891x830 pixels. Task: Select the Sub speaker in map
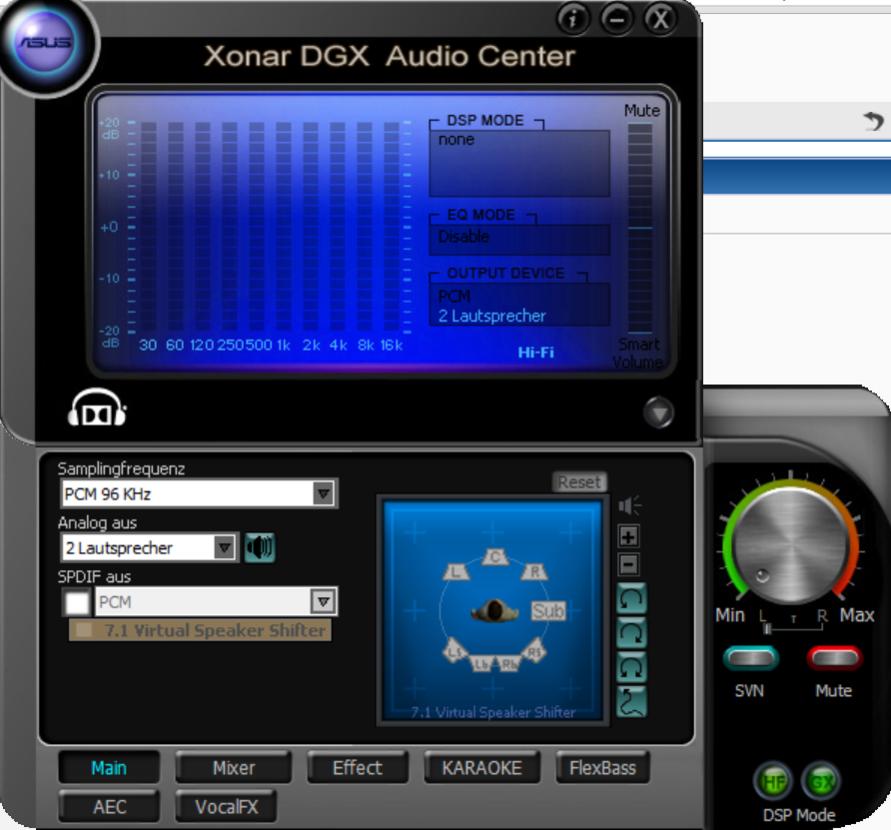[548, 611]
